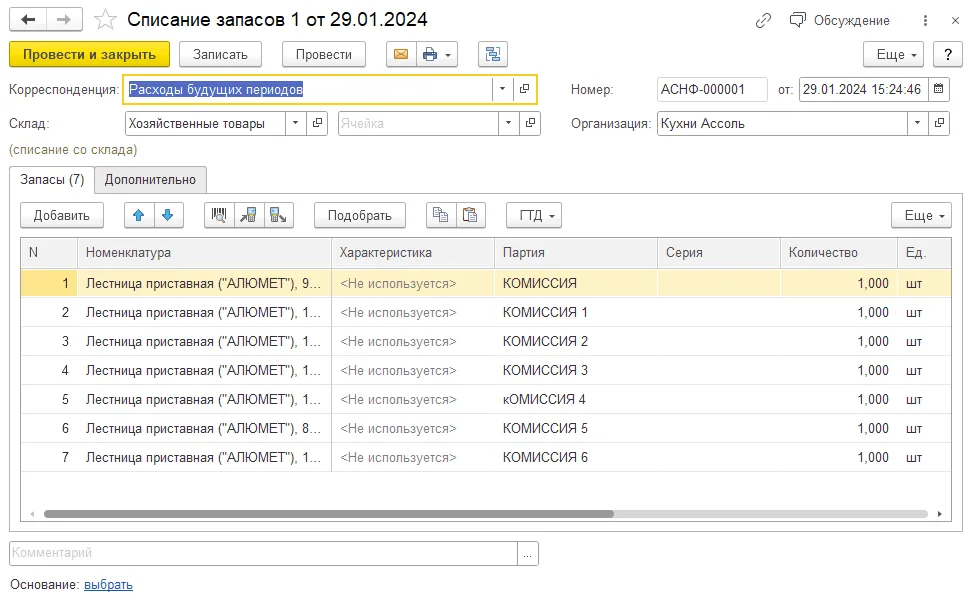Paste rows with the clipboard icon
967x596 pixels.
tap(470, 215)
